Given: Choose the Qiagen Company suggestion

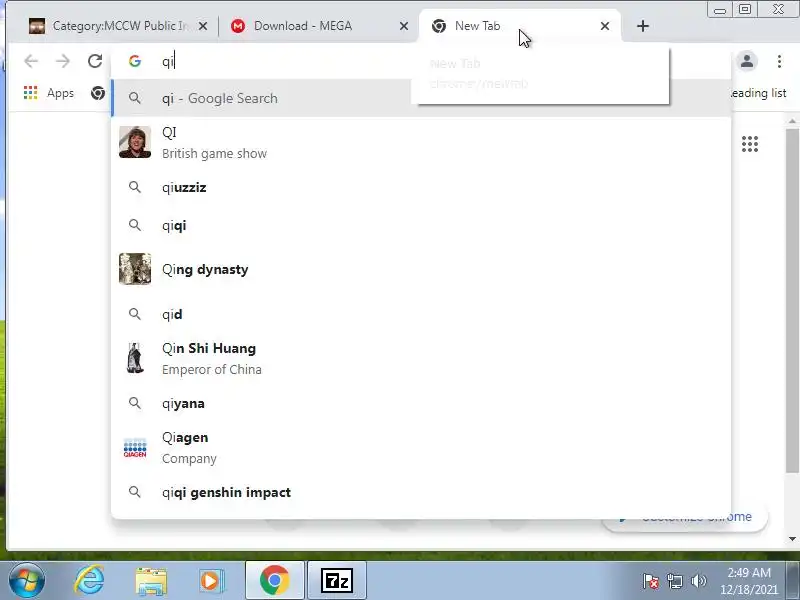Looking at the screenshot, I should [x=421, y=447].
